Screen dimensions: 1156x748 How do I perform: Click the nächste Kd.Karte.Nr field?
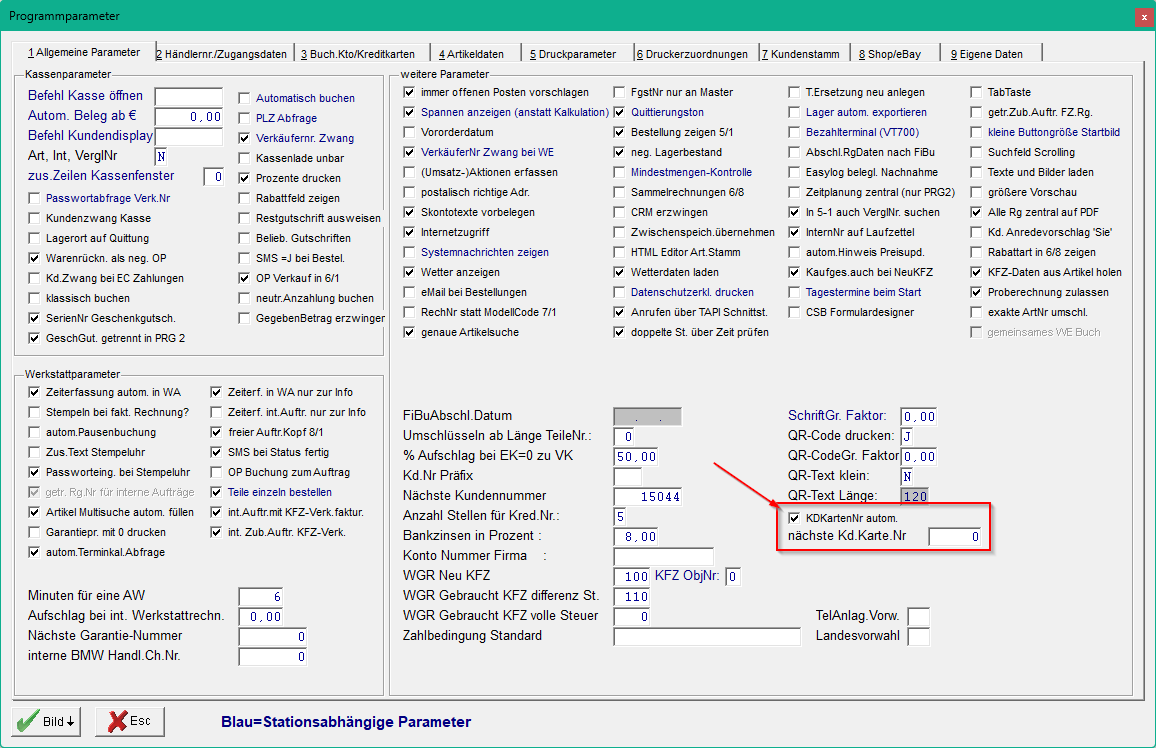pyautogui.click(x=955, y=536)
